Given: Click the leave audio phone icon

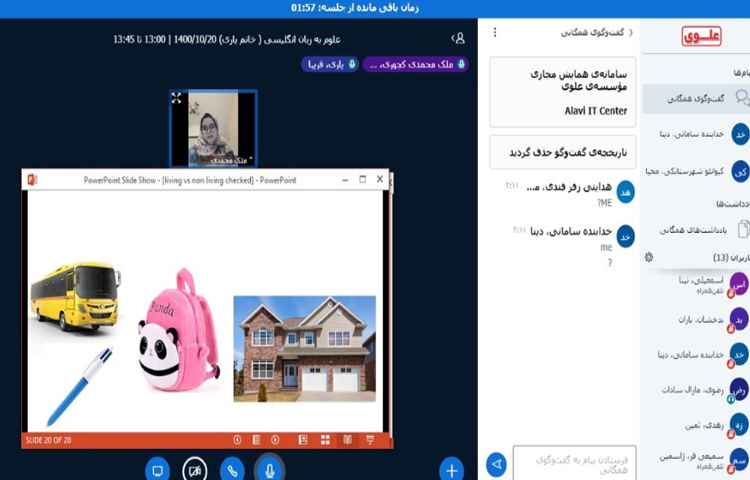Looking at the screenshot, I should 232,469.
